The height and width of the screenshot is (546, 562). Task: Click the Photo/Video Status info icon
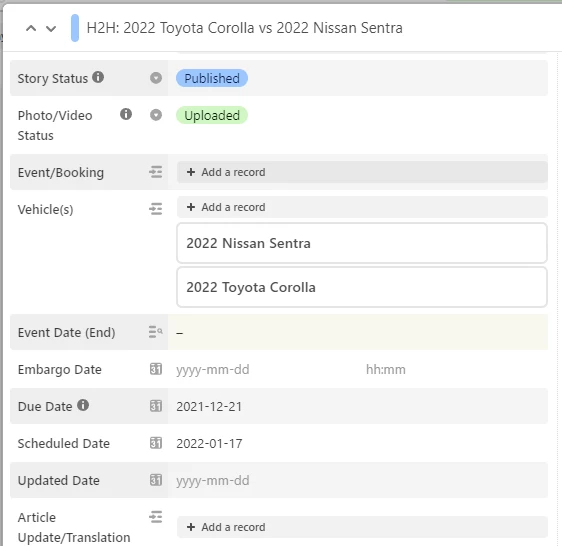click(126, 114)
